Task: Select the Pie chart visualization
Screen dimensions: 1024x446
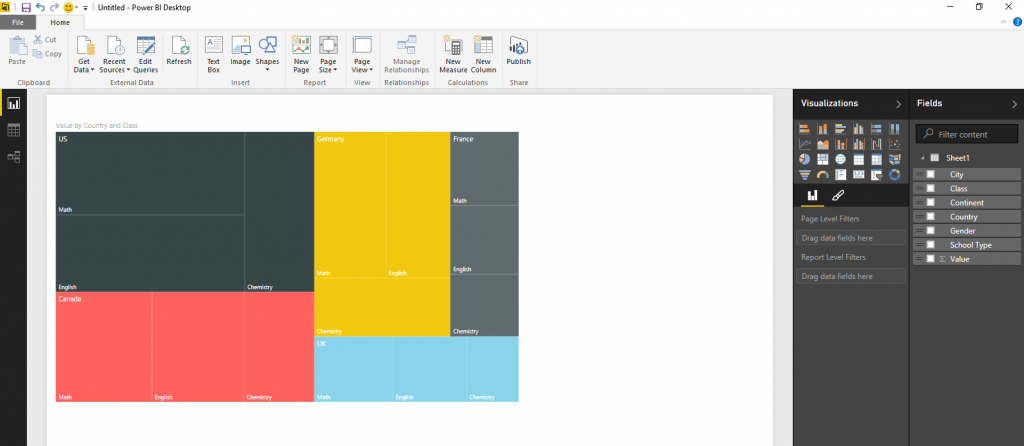Action: pyautogui.click(x=805, y=159)
